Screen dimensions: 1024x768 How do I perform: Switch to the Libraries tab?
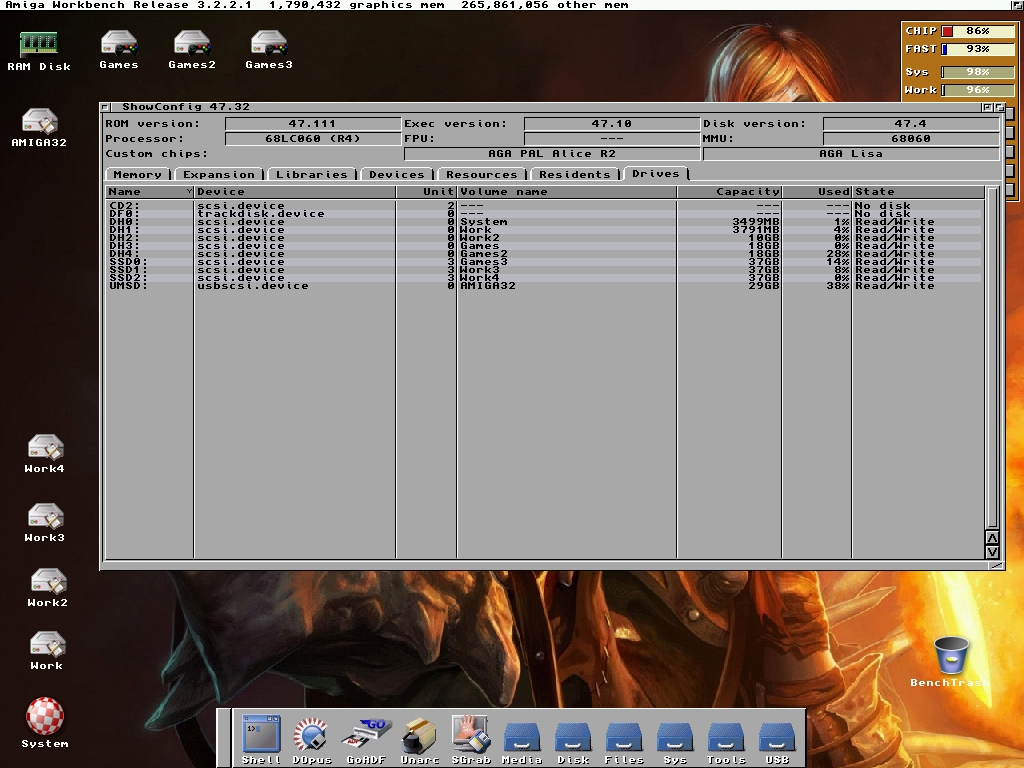(x=312, y=174)
